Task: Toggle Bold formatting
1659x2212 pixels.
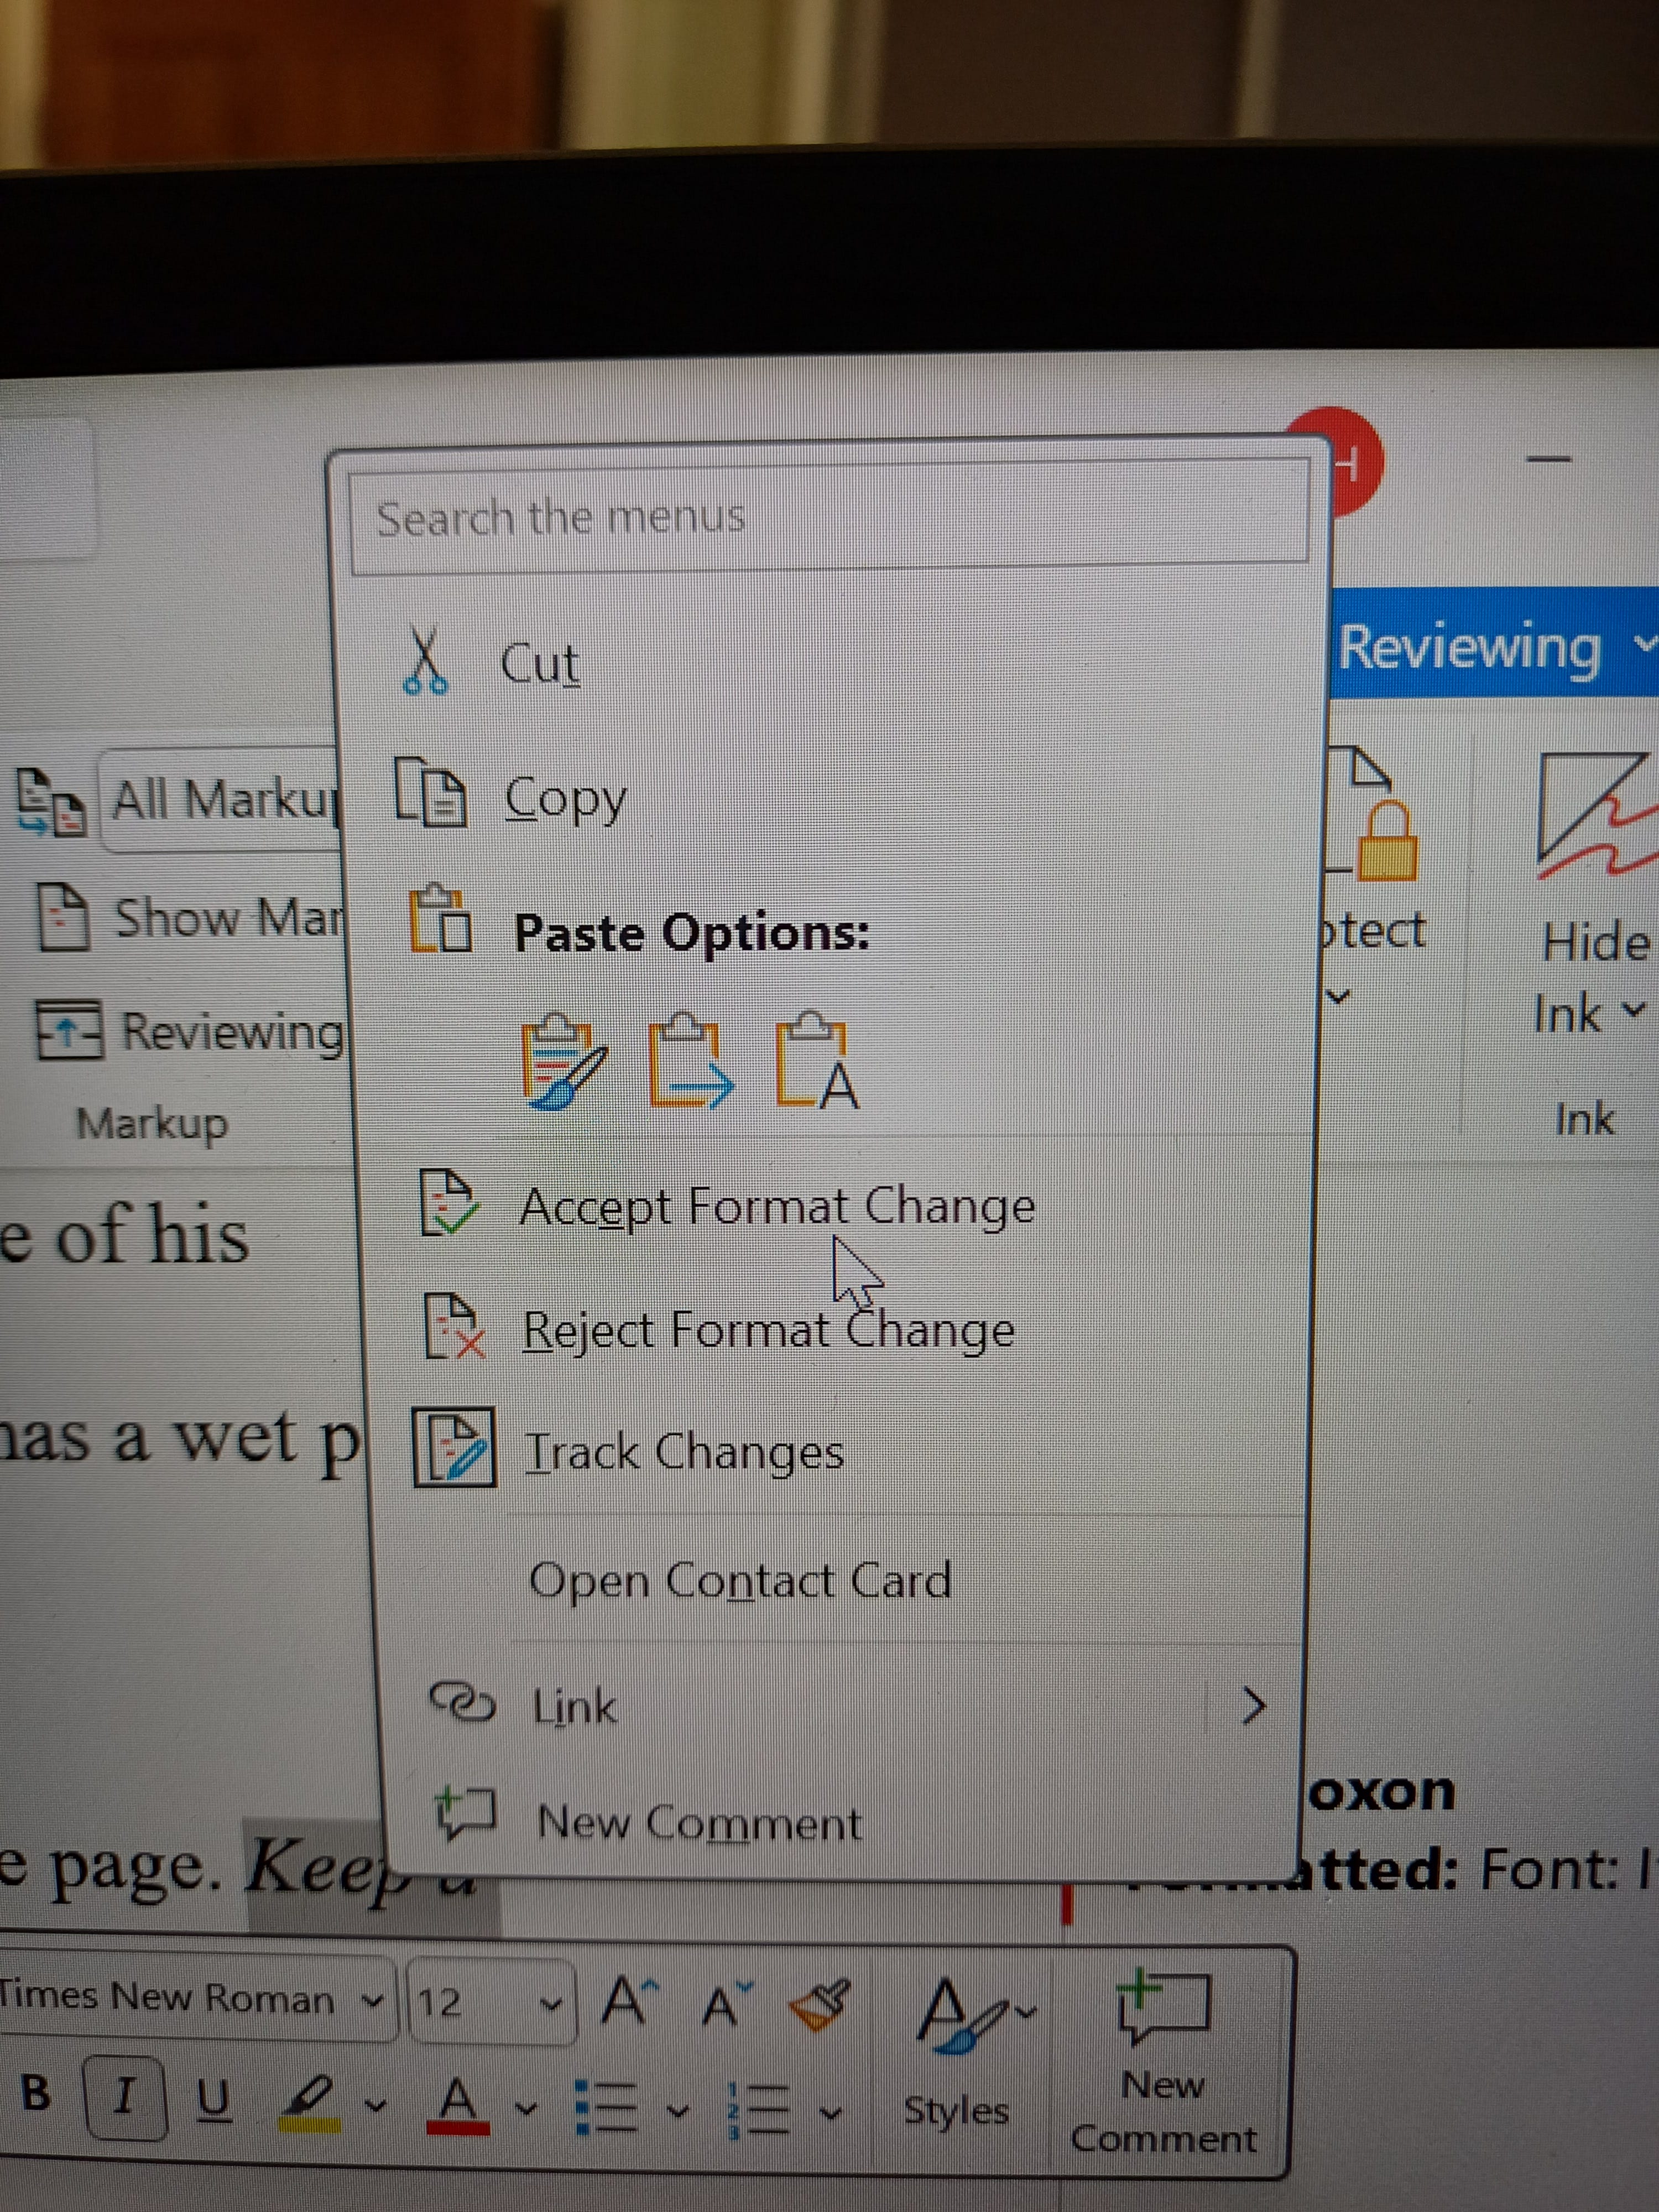Action: click(x=36, y=2093)
